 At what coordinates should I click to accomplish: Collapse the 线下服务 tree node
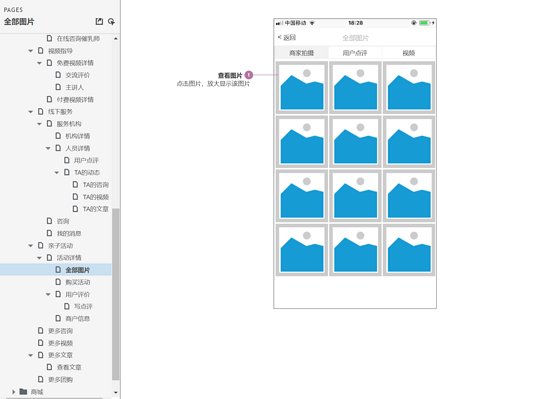coord(31,111)
